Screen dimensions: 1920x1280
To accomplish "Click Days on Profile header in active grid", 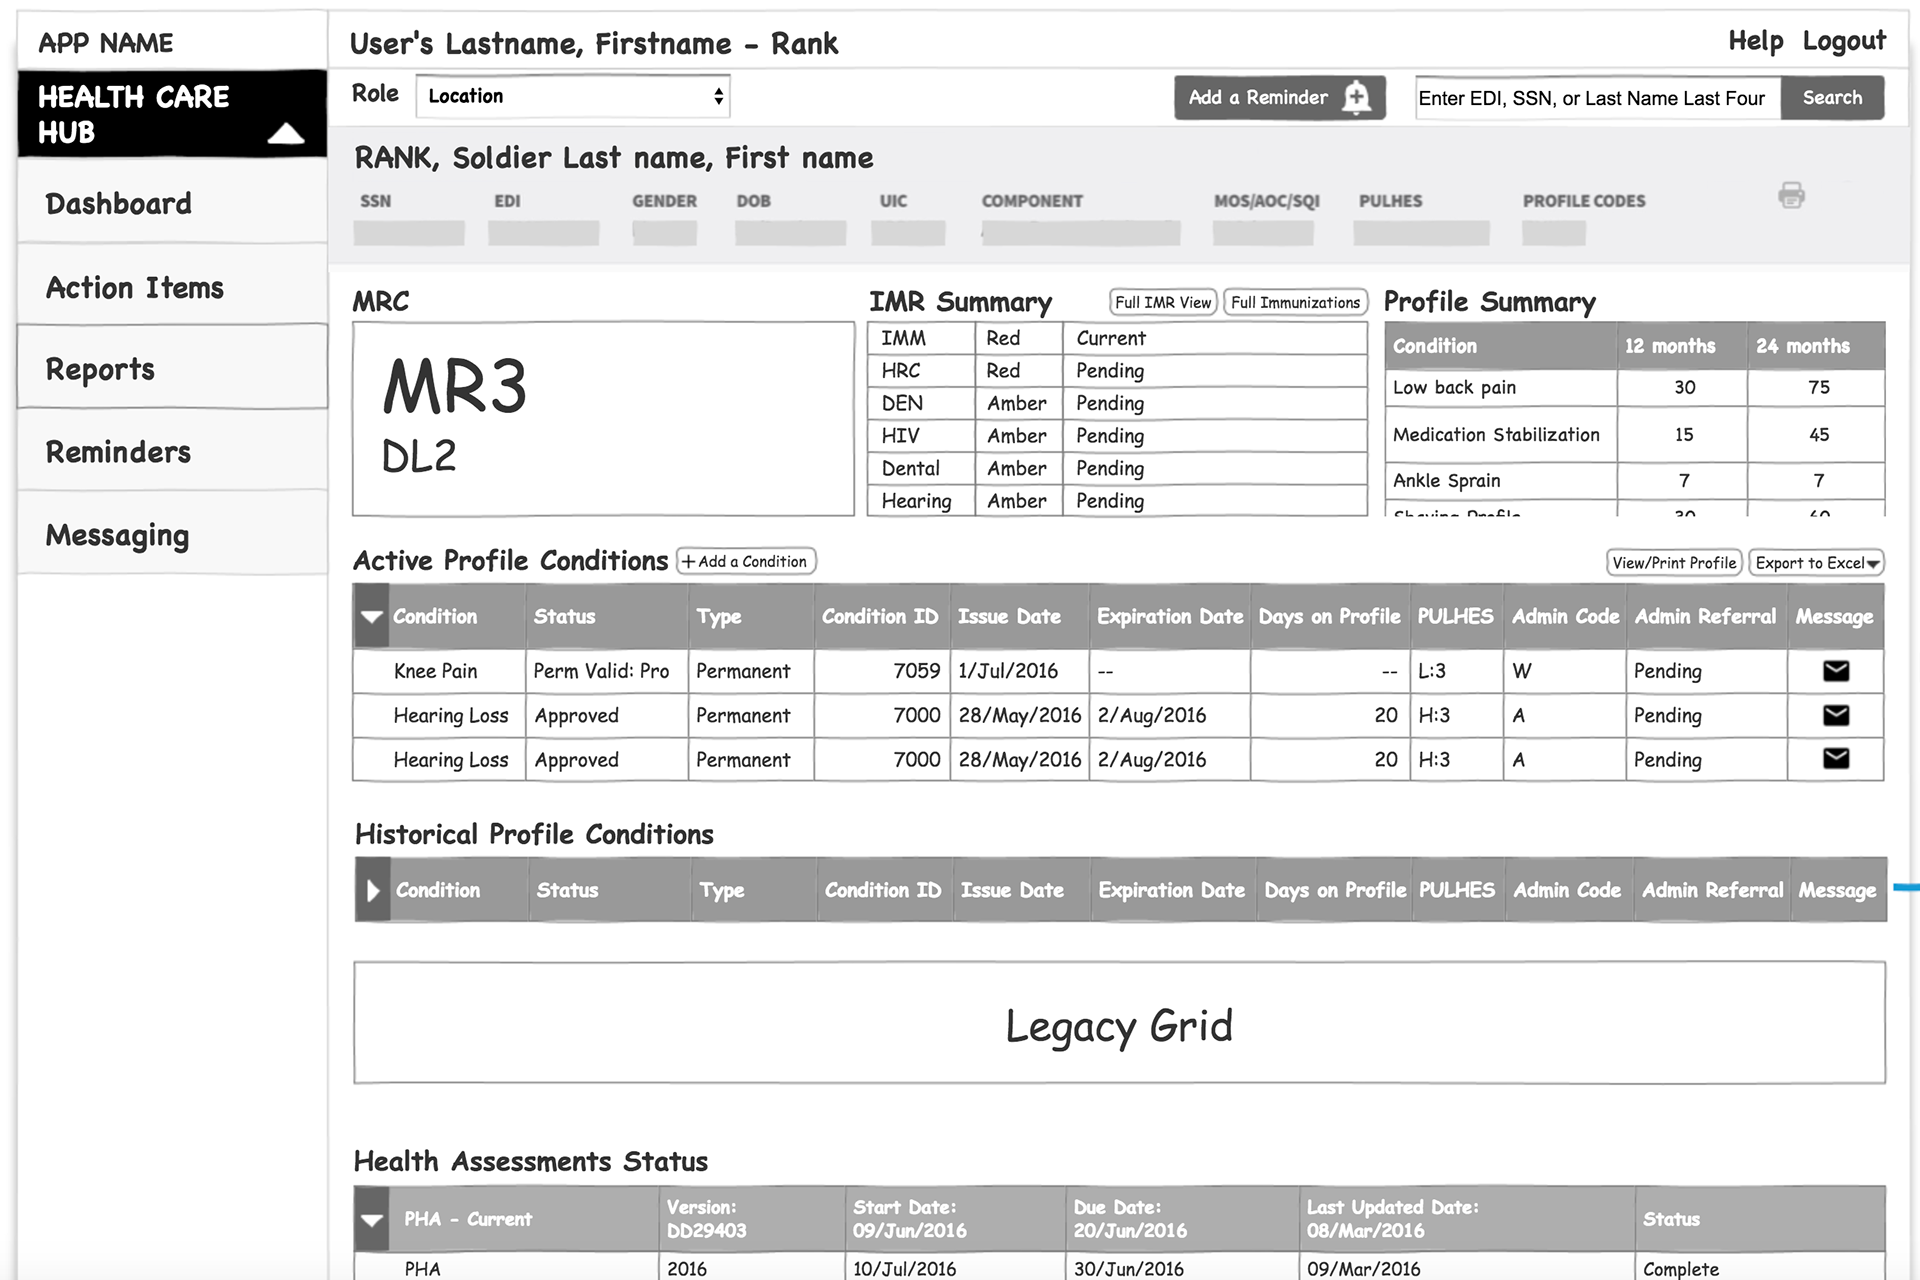I will pyautogui.click(x=1329, y=616).
